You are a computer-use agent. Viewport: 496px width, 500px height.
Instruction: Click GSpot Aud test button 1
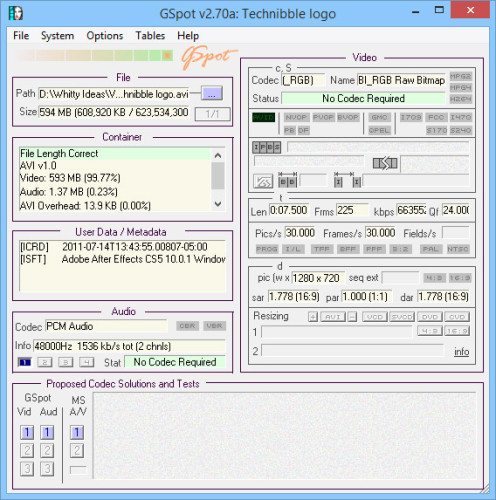(47, 432)
